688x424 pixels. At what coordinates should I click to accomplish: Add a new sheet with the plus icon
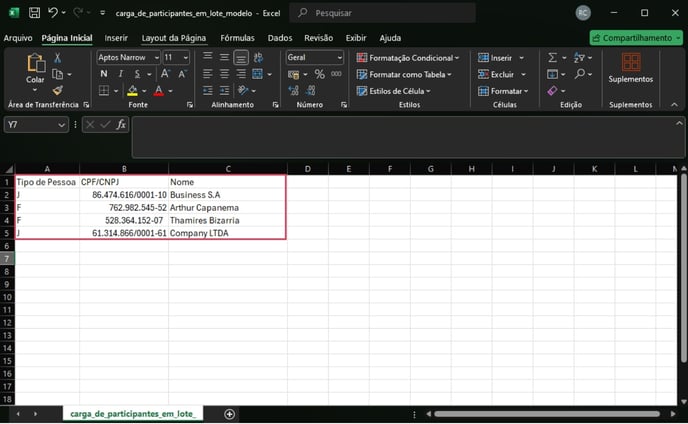click(229, 414)
